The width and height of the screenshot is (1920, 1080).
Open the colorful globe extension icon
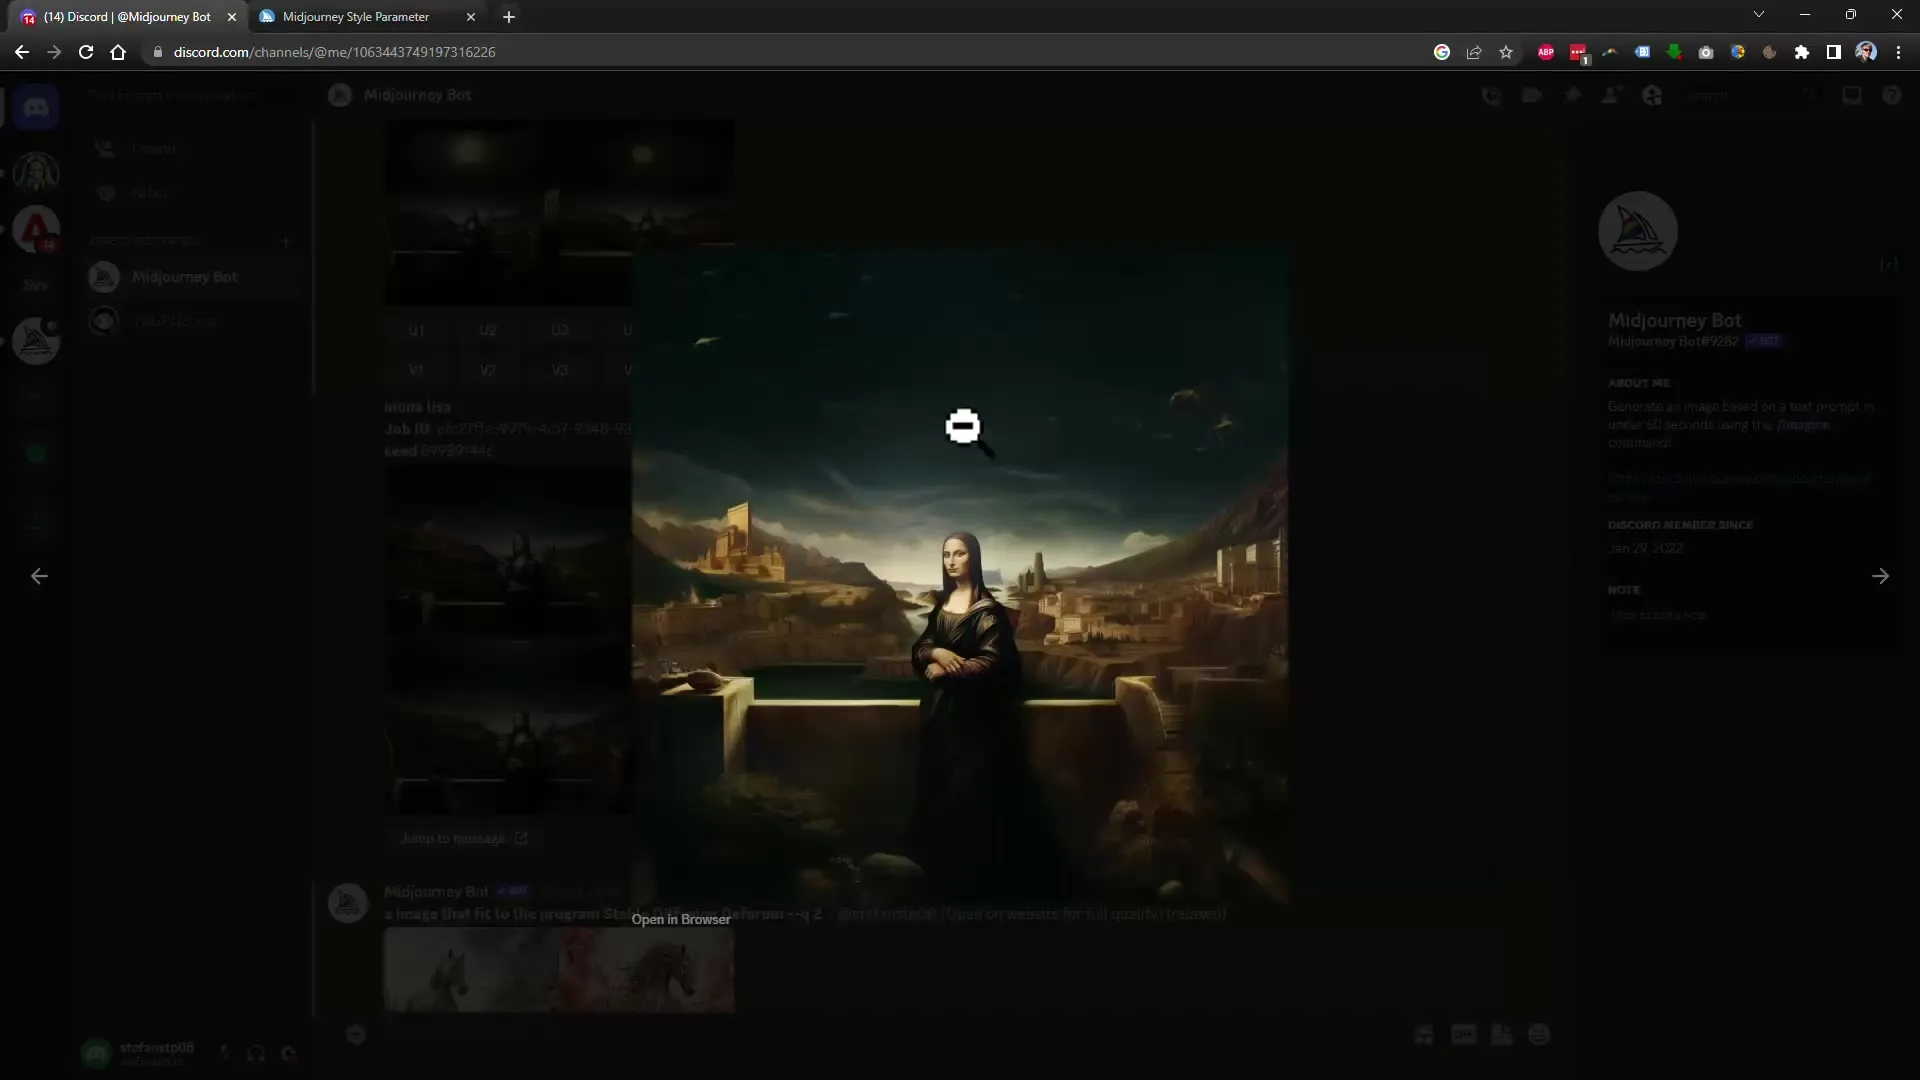1738,52
